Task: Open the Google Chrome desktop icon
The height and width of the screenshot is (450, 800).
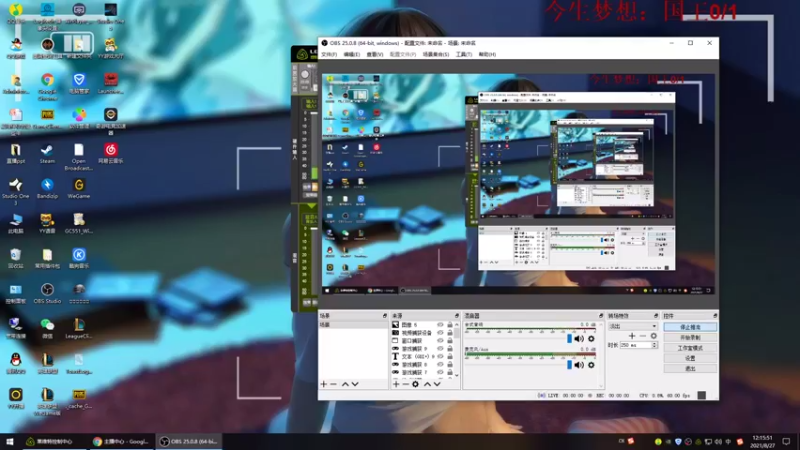Action: tap(47, 86)
